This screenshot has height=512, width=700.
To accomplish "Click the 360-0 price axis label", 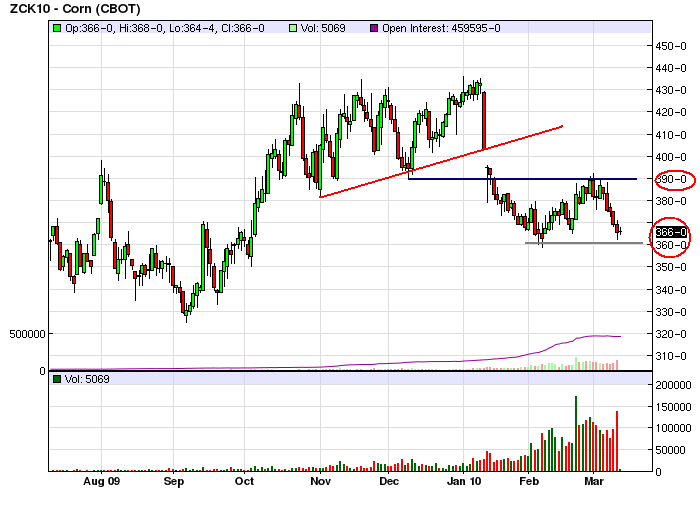I will coord(671,245).
